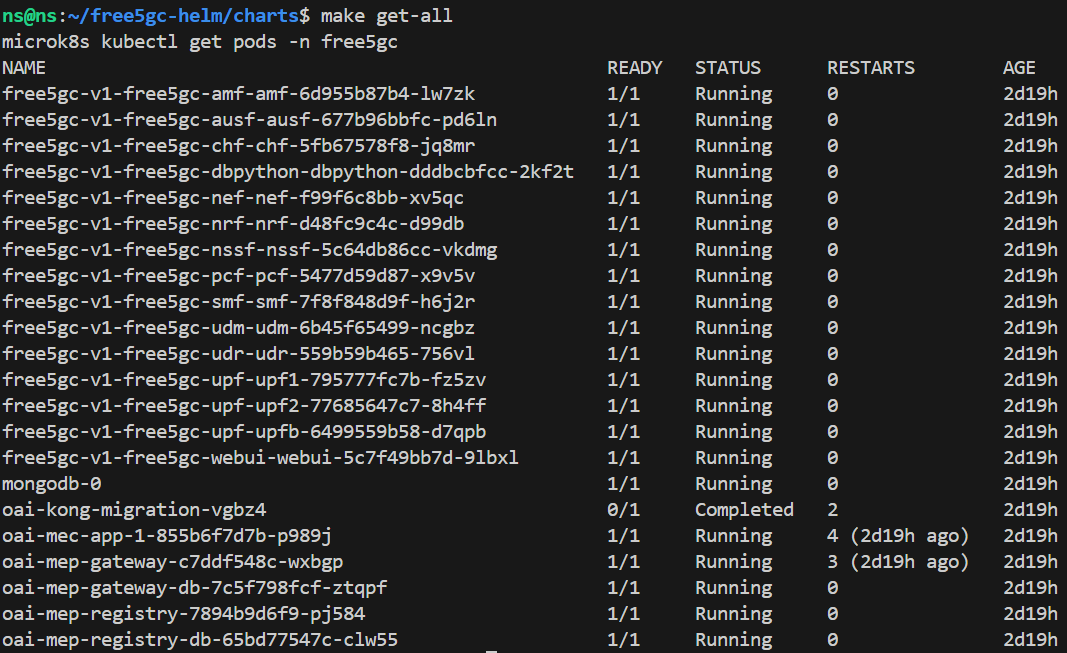
Task: Click the Running status of the amf pod
Action: (734, 94)
